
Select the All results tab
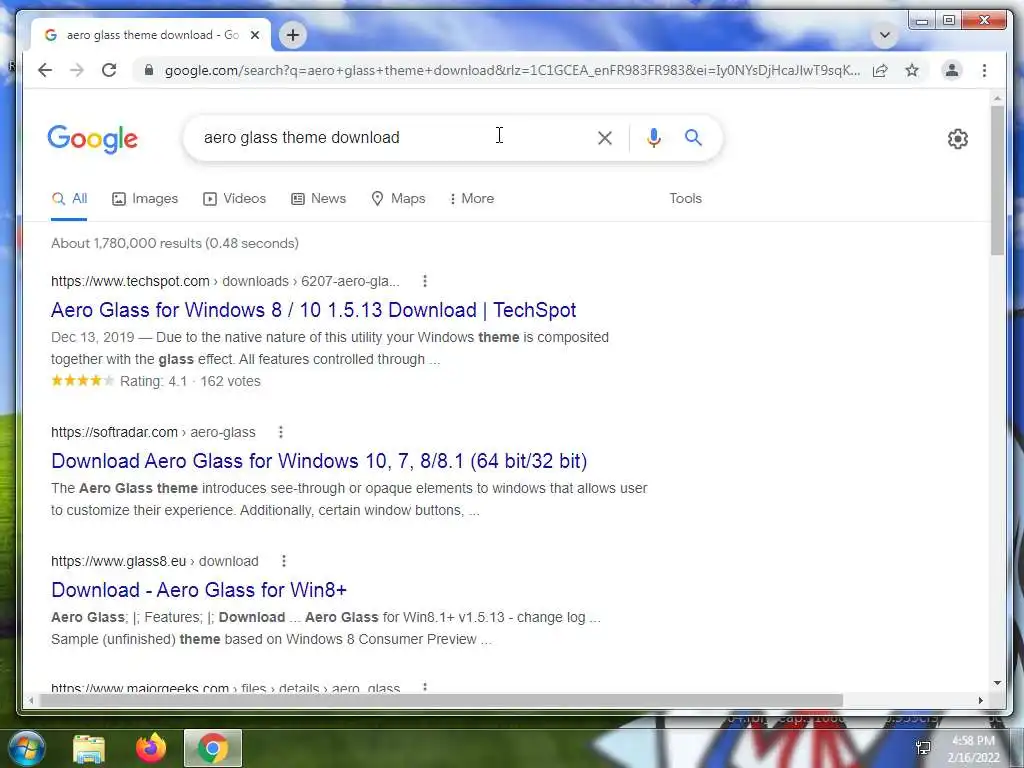coord(69,199)
